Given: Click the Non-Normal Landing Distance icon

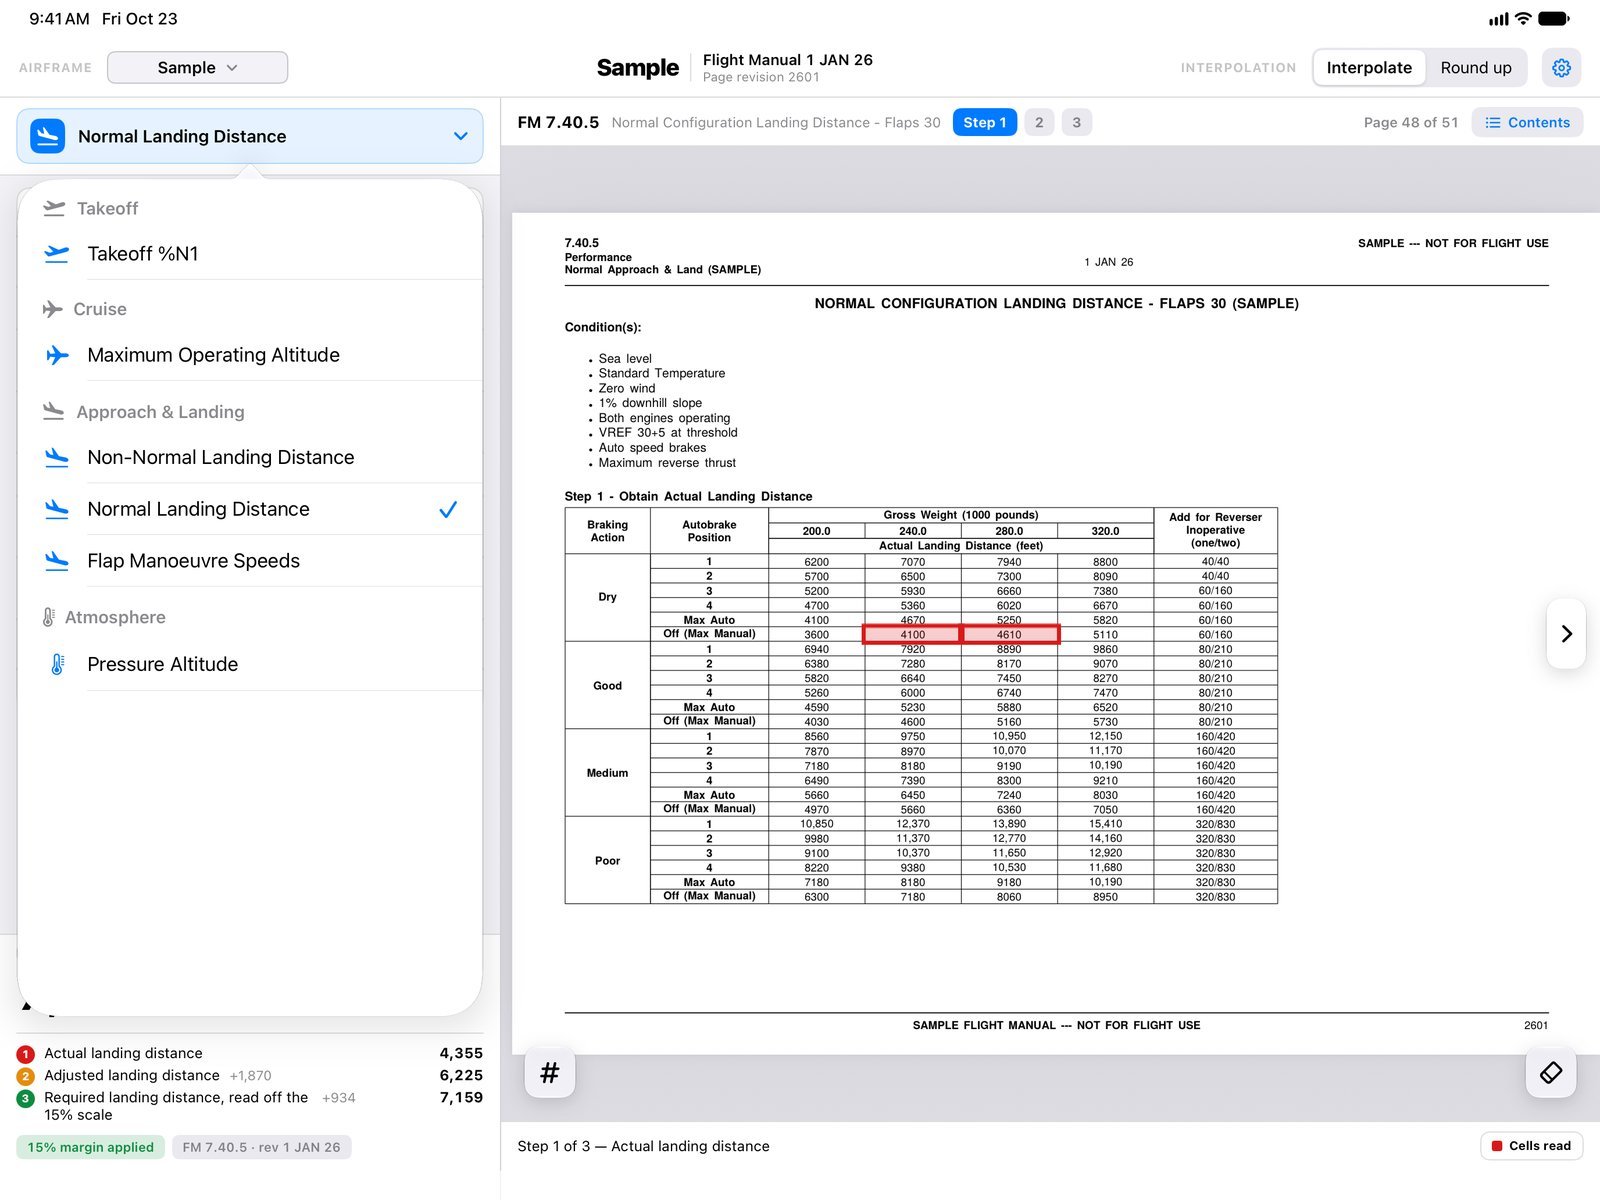Looking at the screenshot, I should (57, 457).
